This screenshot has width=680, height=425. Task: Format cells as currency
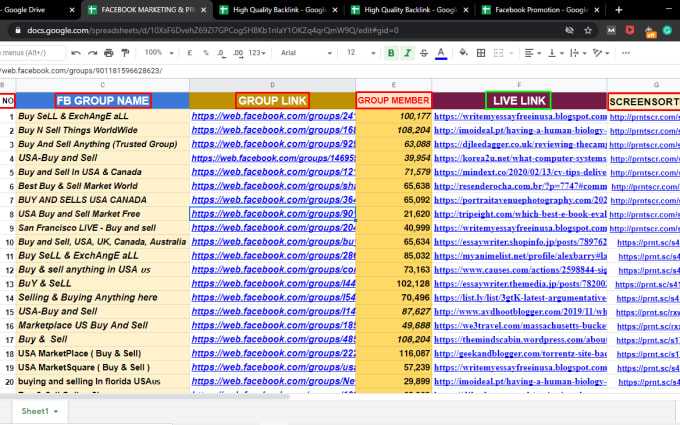coord(190,53)
